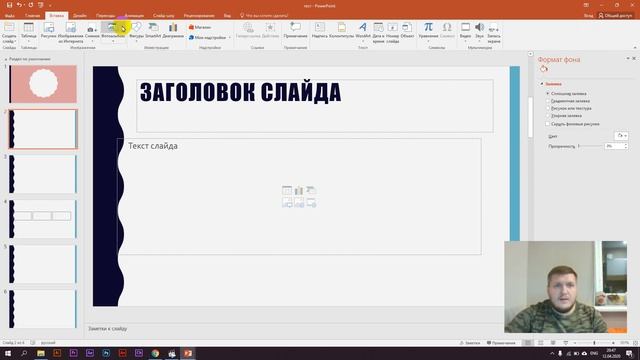Screen dimensions: 640x360
Task: Click the Создать слайд icon
Action: (9, 33)
